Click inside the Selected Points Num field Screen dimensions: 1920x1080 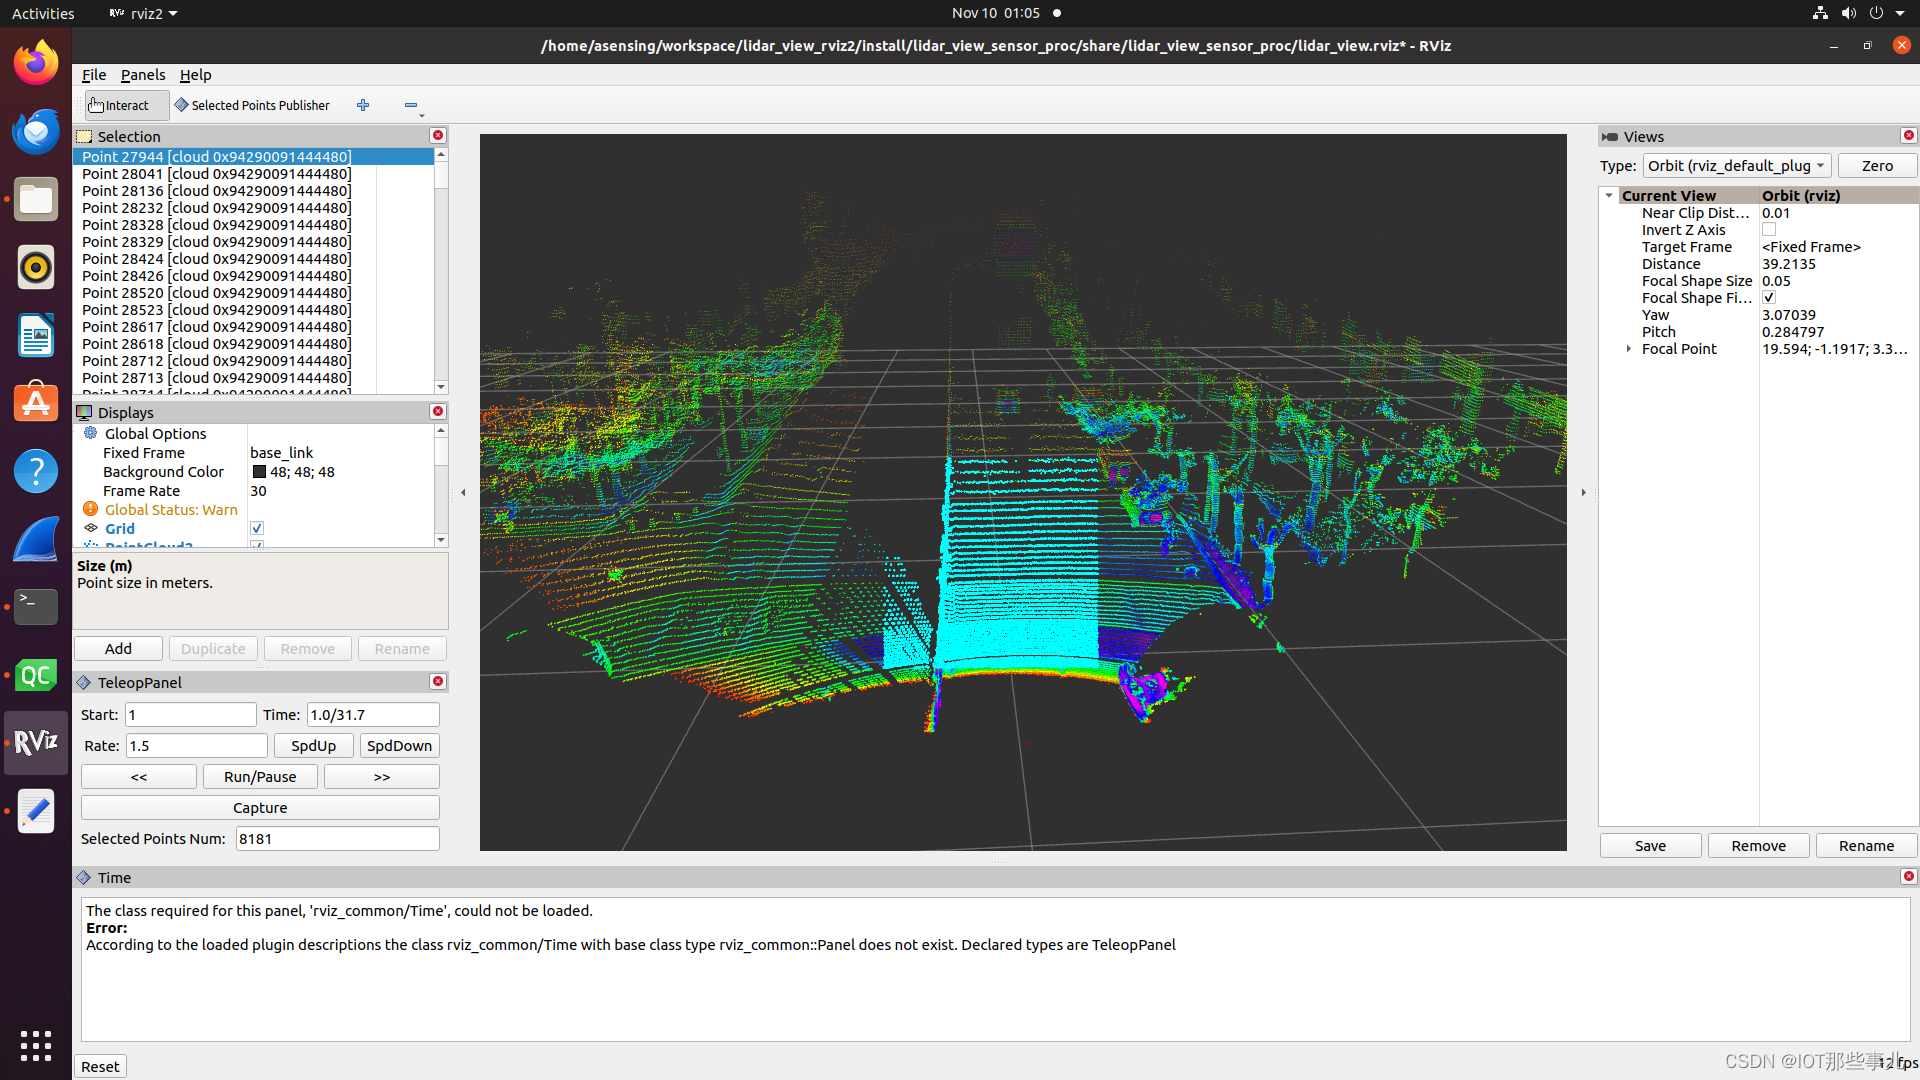point(337,838)
